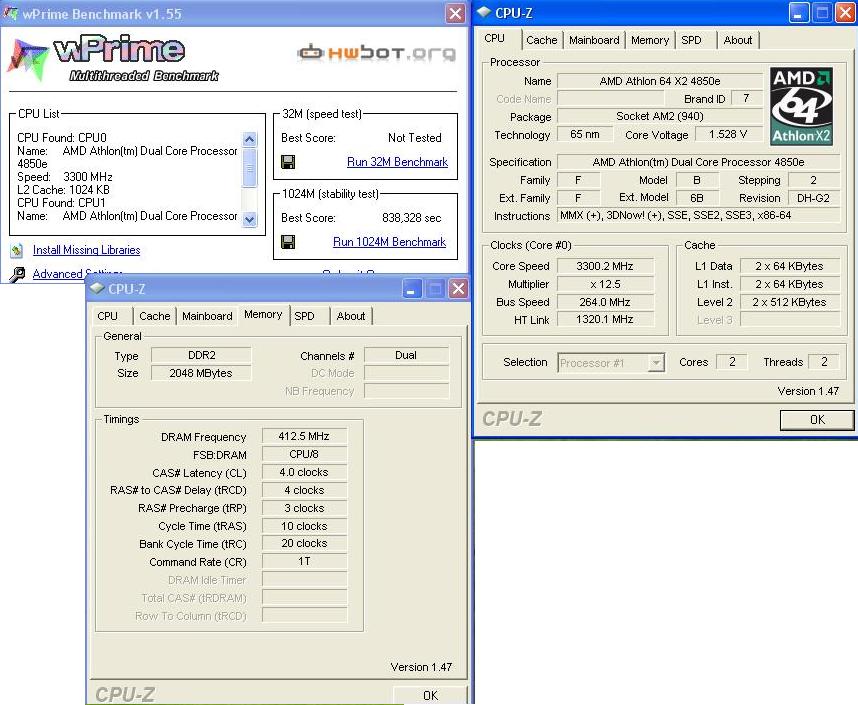The height and width of the screenshot is (705, 858).
Task: Click the CPU-Z processor window title icon
Action: click(484, 12)
